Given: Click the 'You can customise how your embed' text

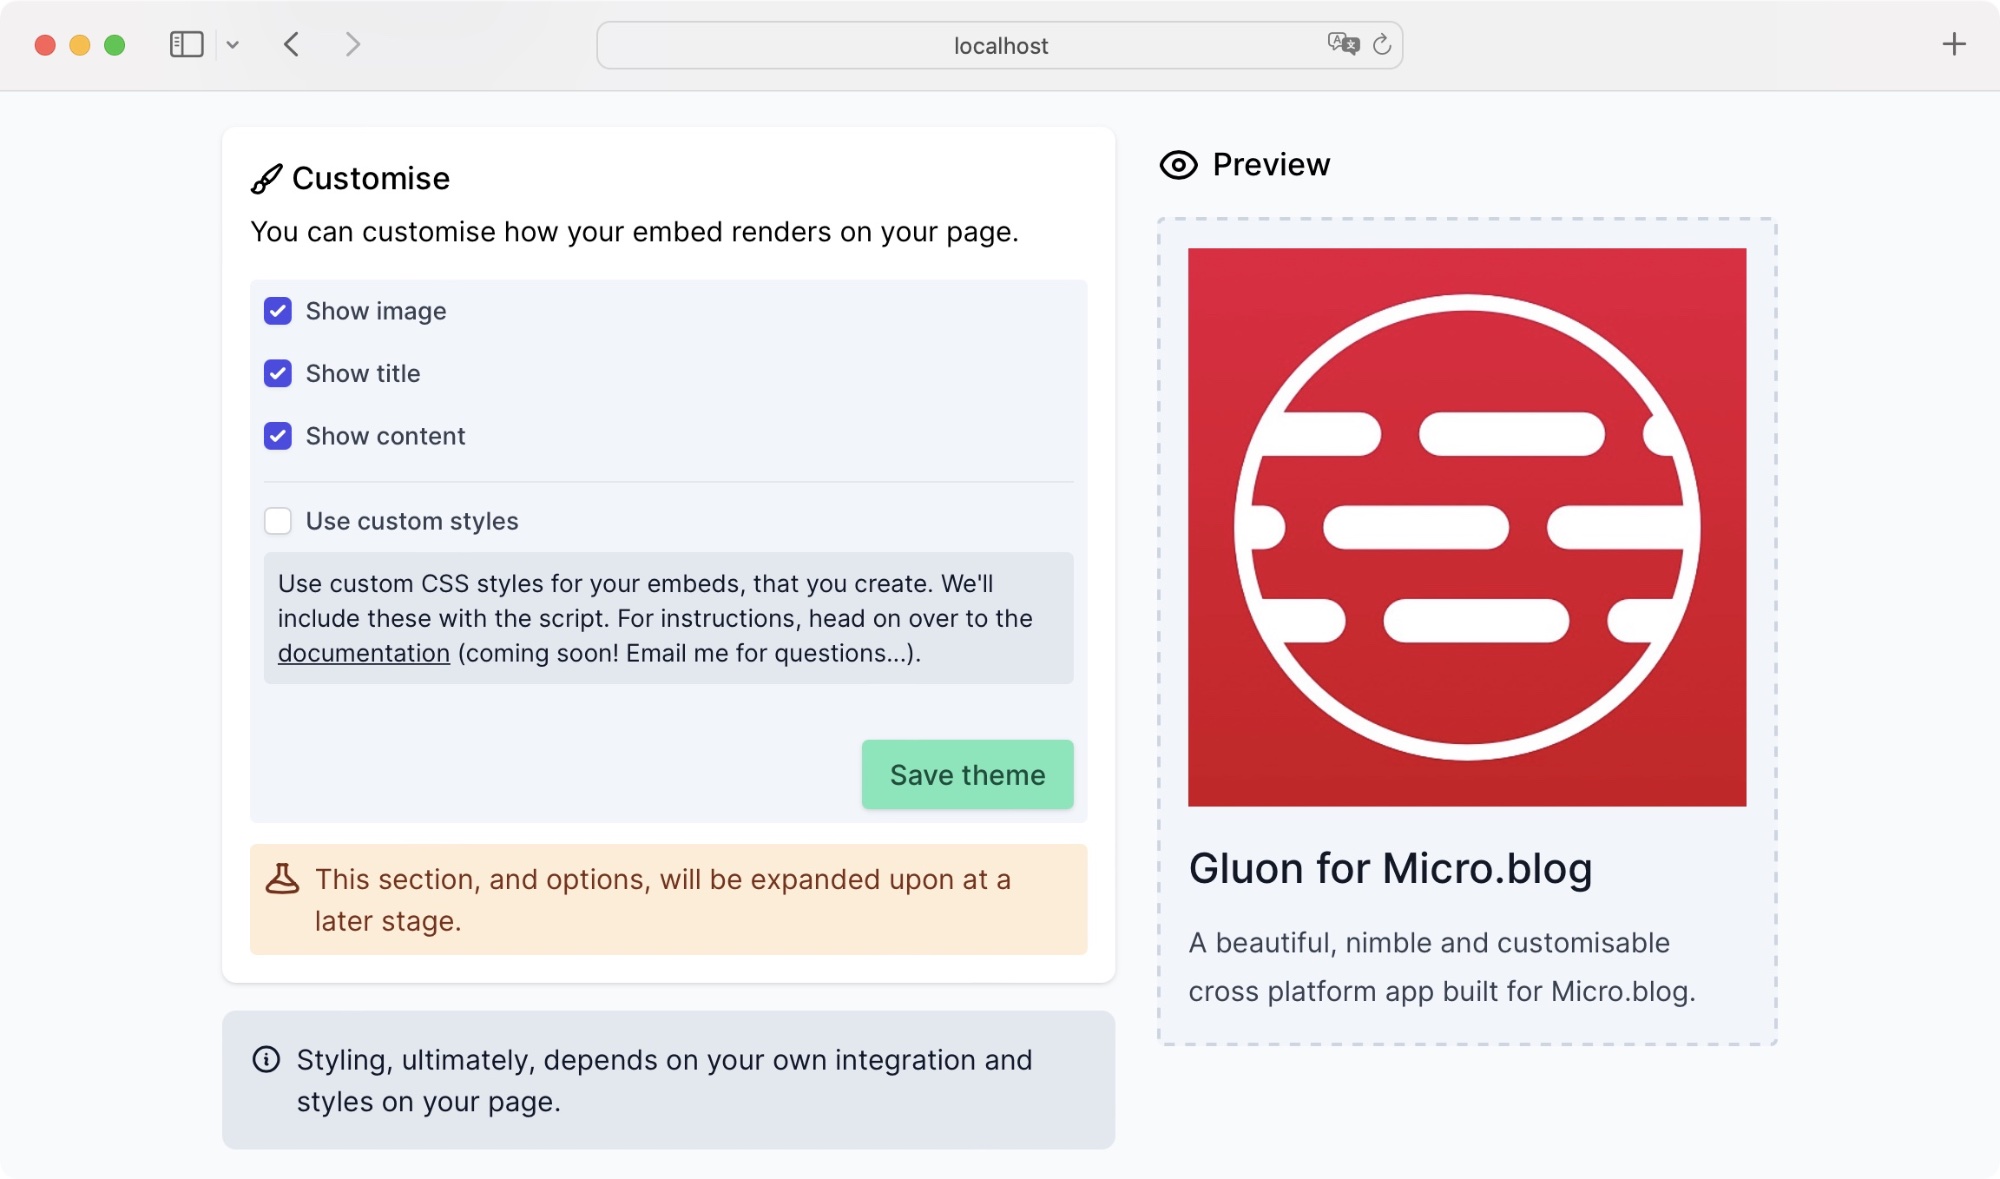Looking at the screenshot, I should point(634,232).
